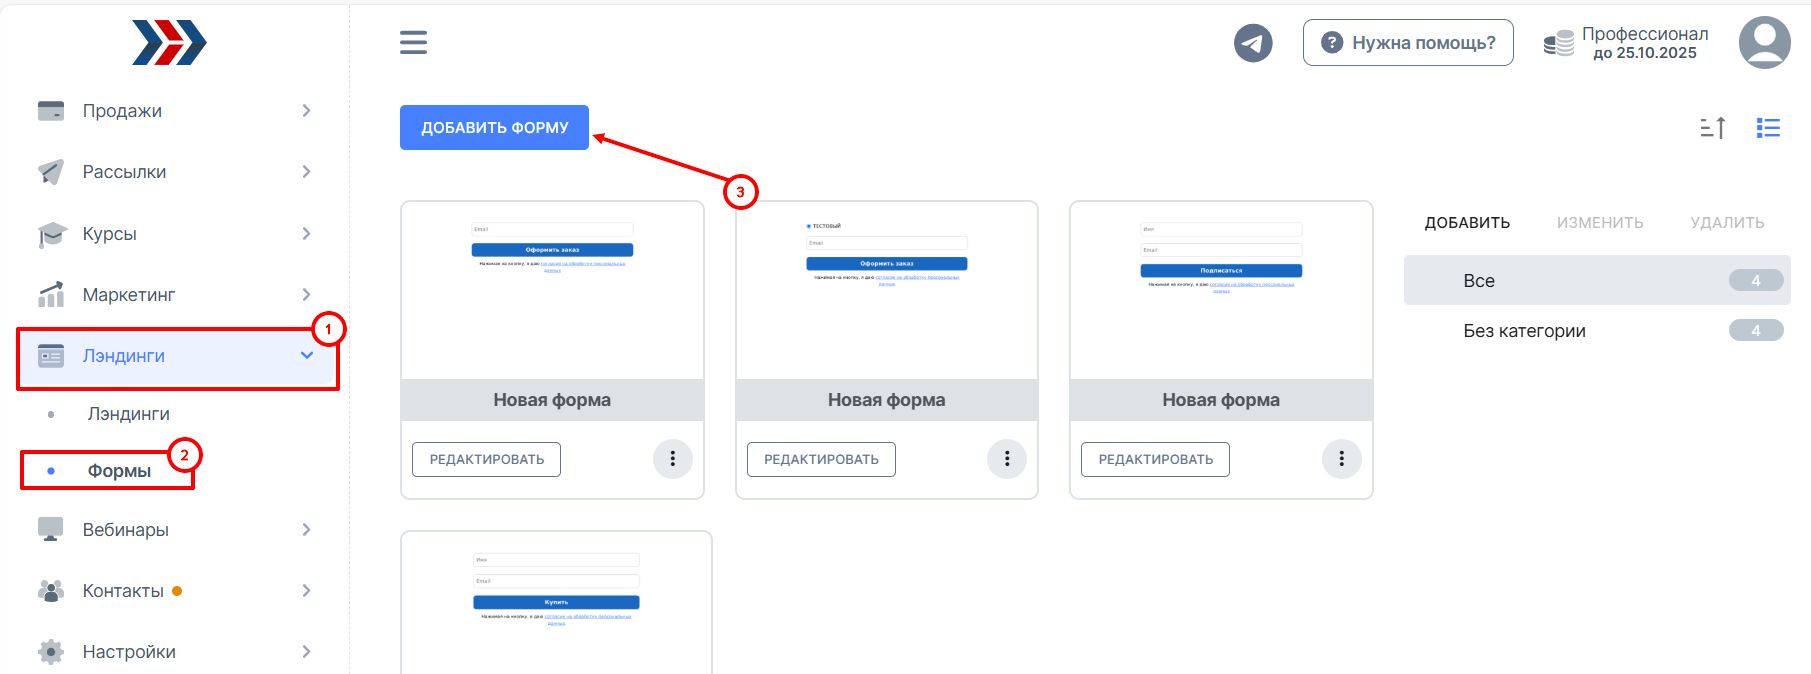The image size is (1811, 674).
Task: Expand the Рассылки menu chevron
Action: (306, 172)
